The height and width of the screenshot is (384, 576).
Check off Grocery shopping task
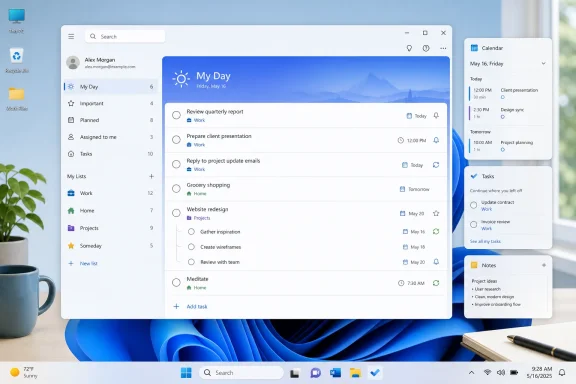pos(176,189)
